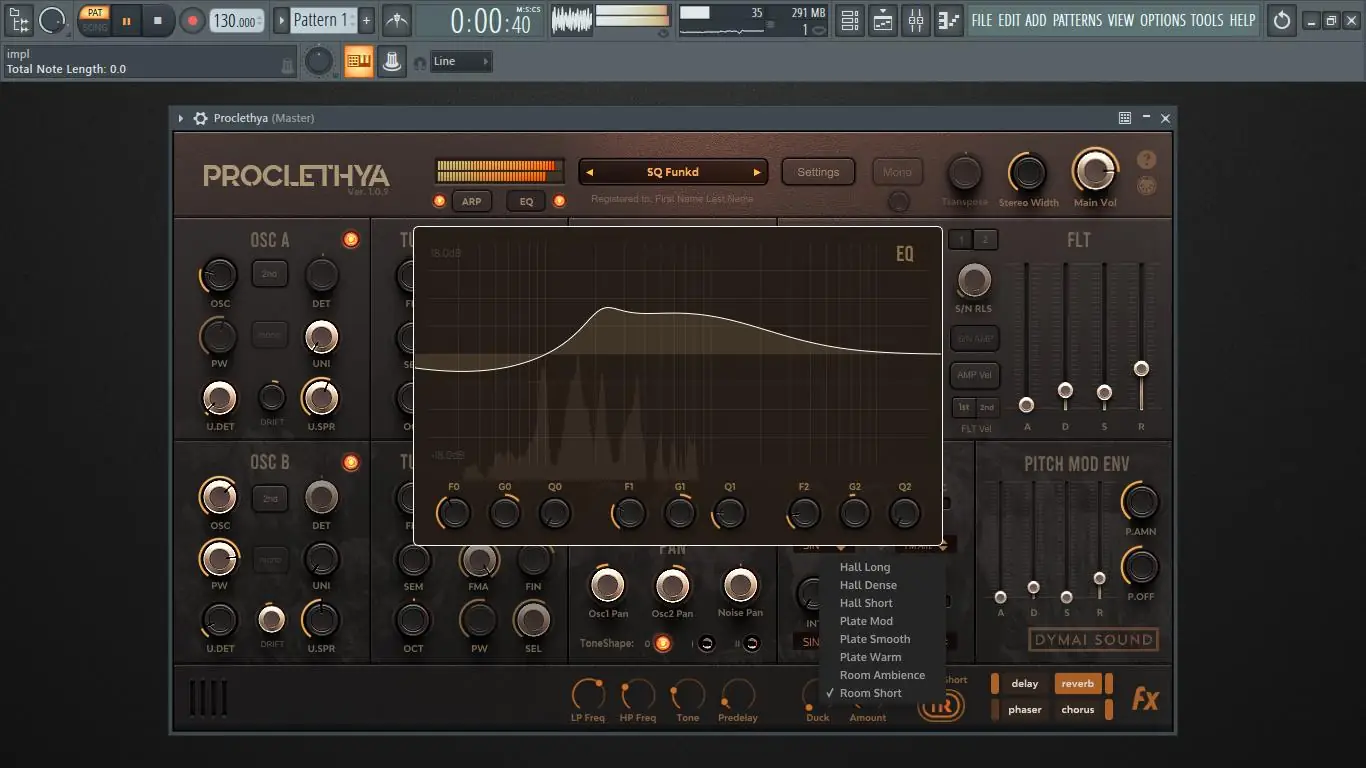This screenshot has width=1366, height=768.
Task: Add new pattern with plus button
Action: coord(366,20)
